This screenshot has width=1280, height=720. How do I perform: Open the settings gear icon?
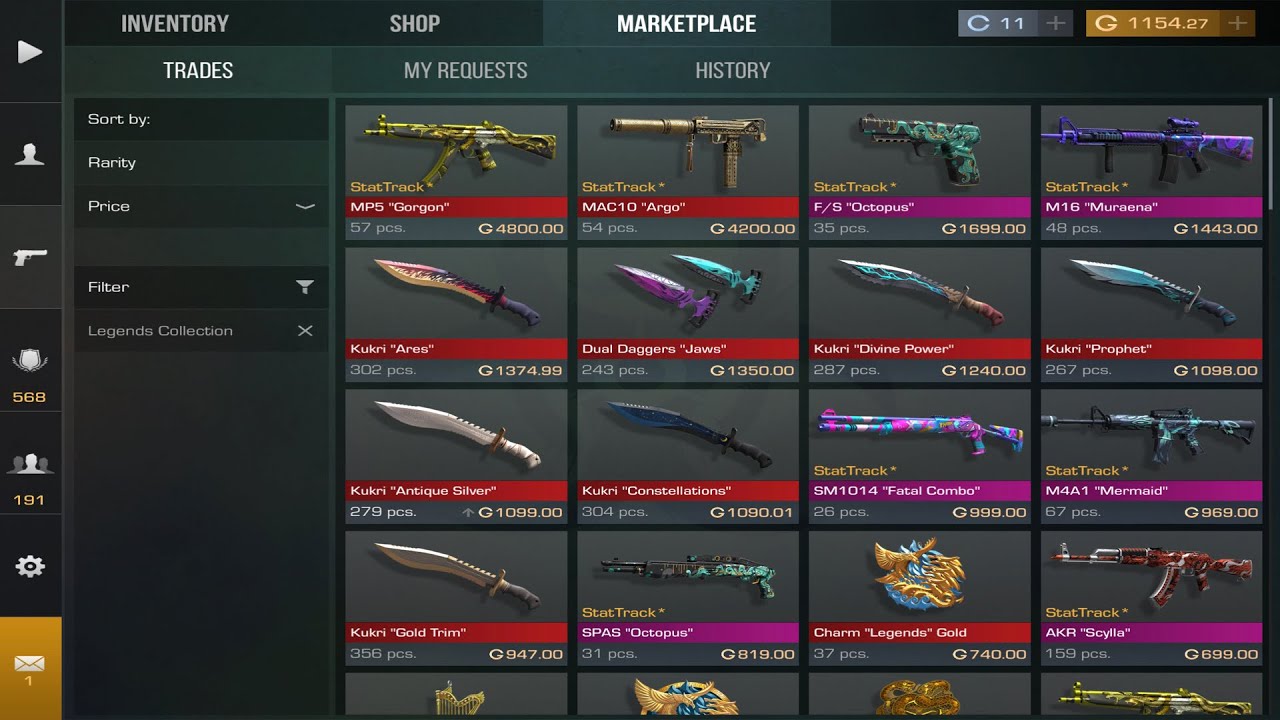pyautogui.click(x=30, y=567)
